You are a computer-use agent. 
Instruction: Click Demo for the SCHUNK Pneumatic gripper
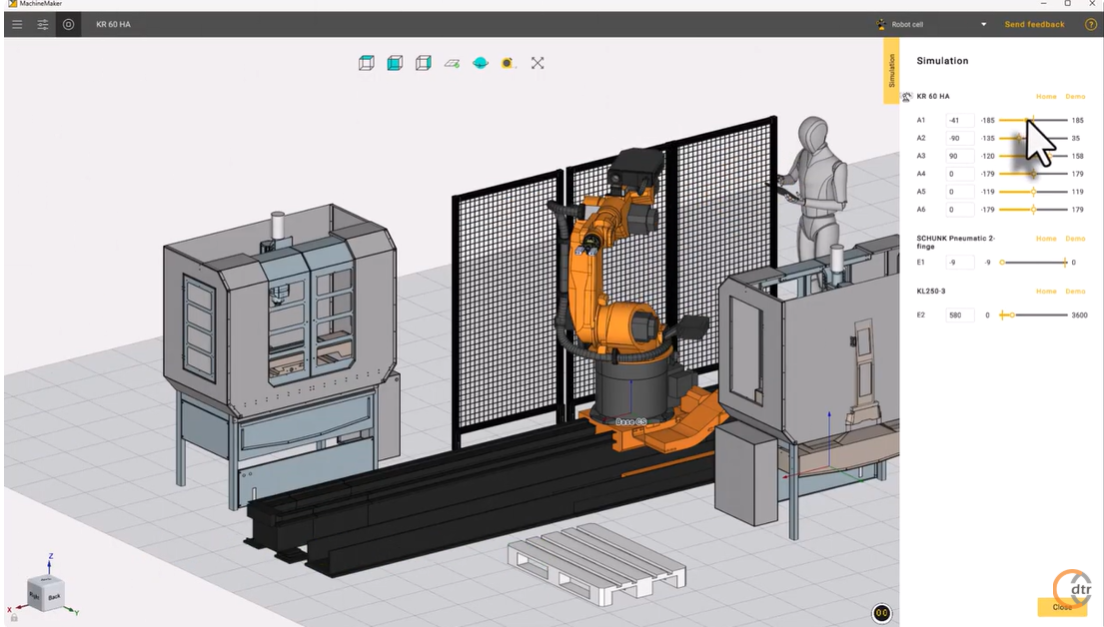pos(1077,238)
